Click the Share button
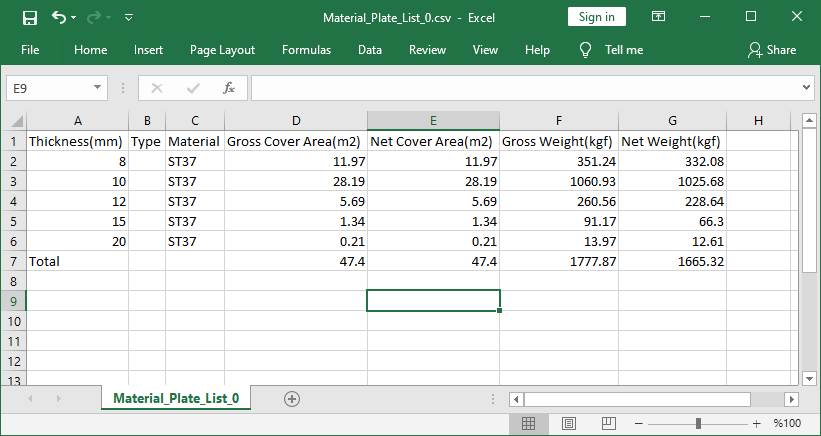821x436 pixels. coord(772,50)
